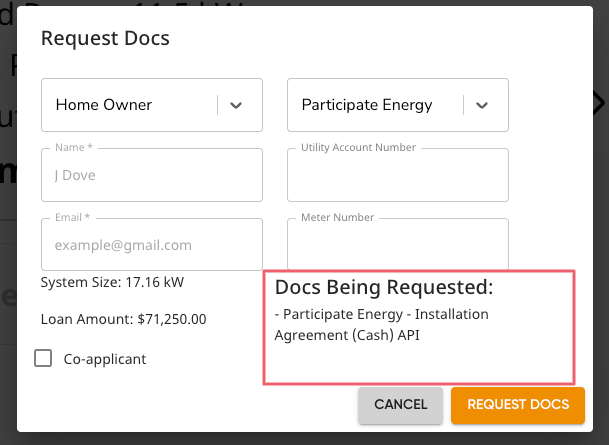Click the Docs Being Requested heading
The image size is (609, 445).
pyautogui.click(x=384, y=288)
